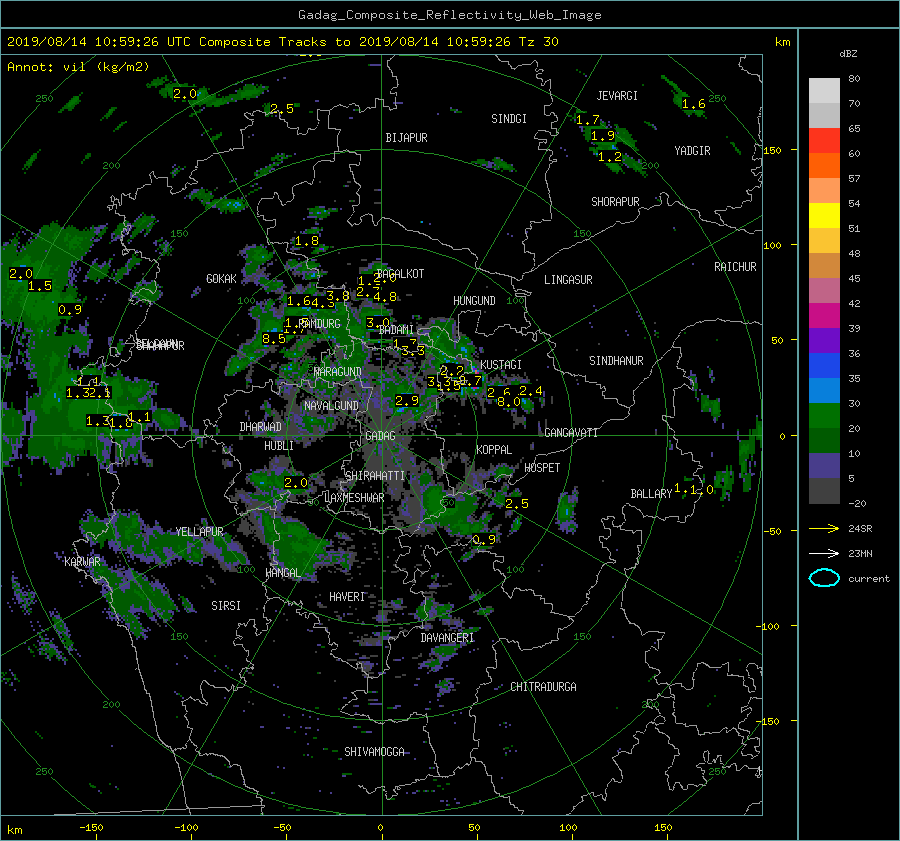
Task: Click the Annot: vil (kg/m2) label
Action: pos(78,67)
